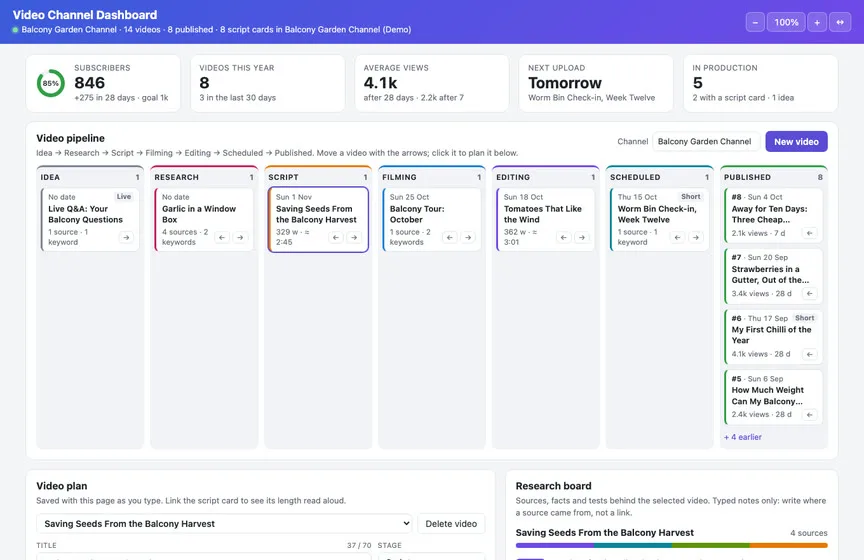Image resolution: width=864 pixels, height=560 pixels.
Task: Click the Saving Seeds sources color bar
Action: point(671,545)
